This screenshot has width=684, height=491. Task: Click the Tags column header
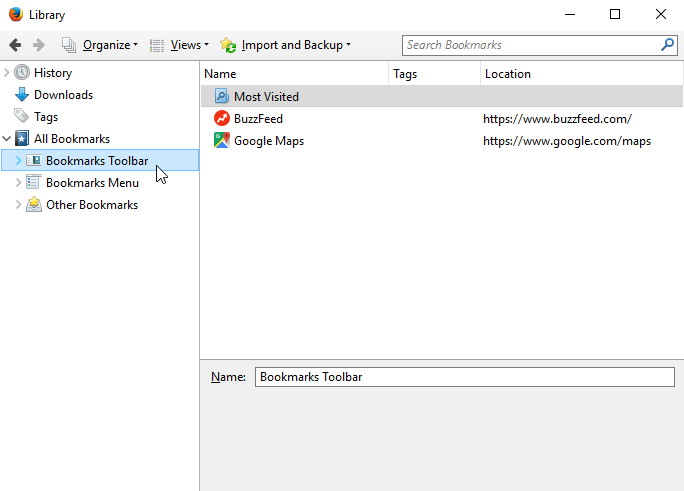tap(433, 74)
